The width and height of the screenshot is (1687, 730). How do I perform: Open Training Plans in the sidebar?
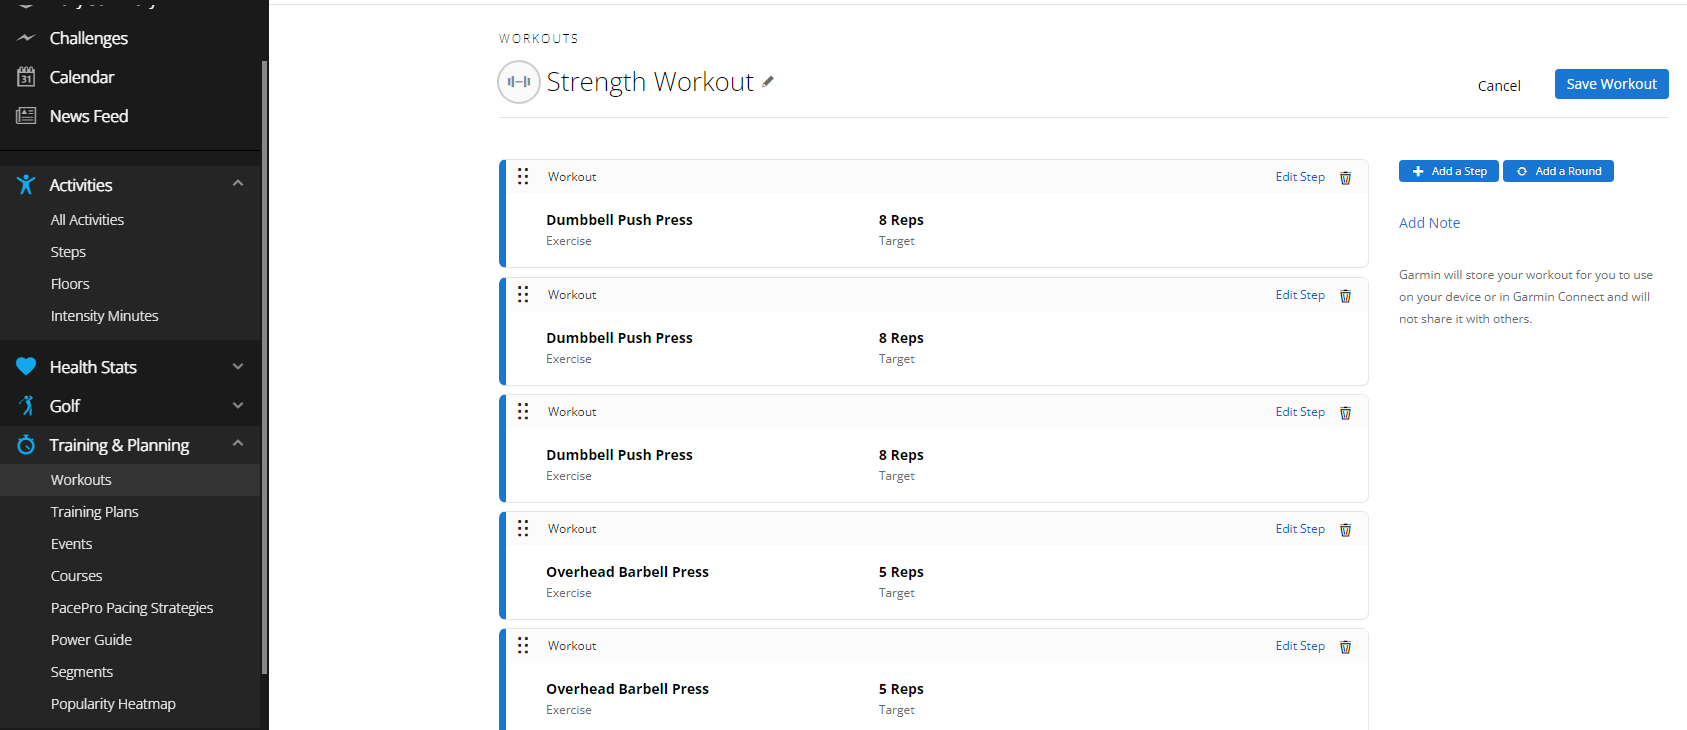(x=95, y=512)
